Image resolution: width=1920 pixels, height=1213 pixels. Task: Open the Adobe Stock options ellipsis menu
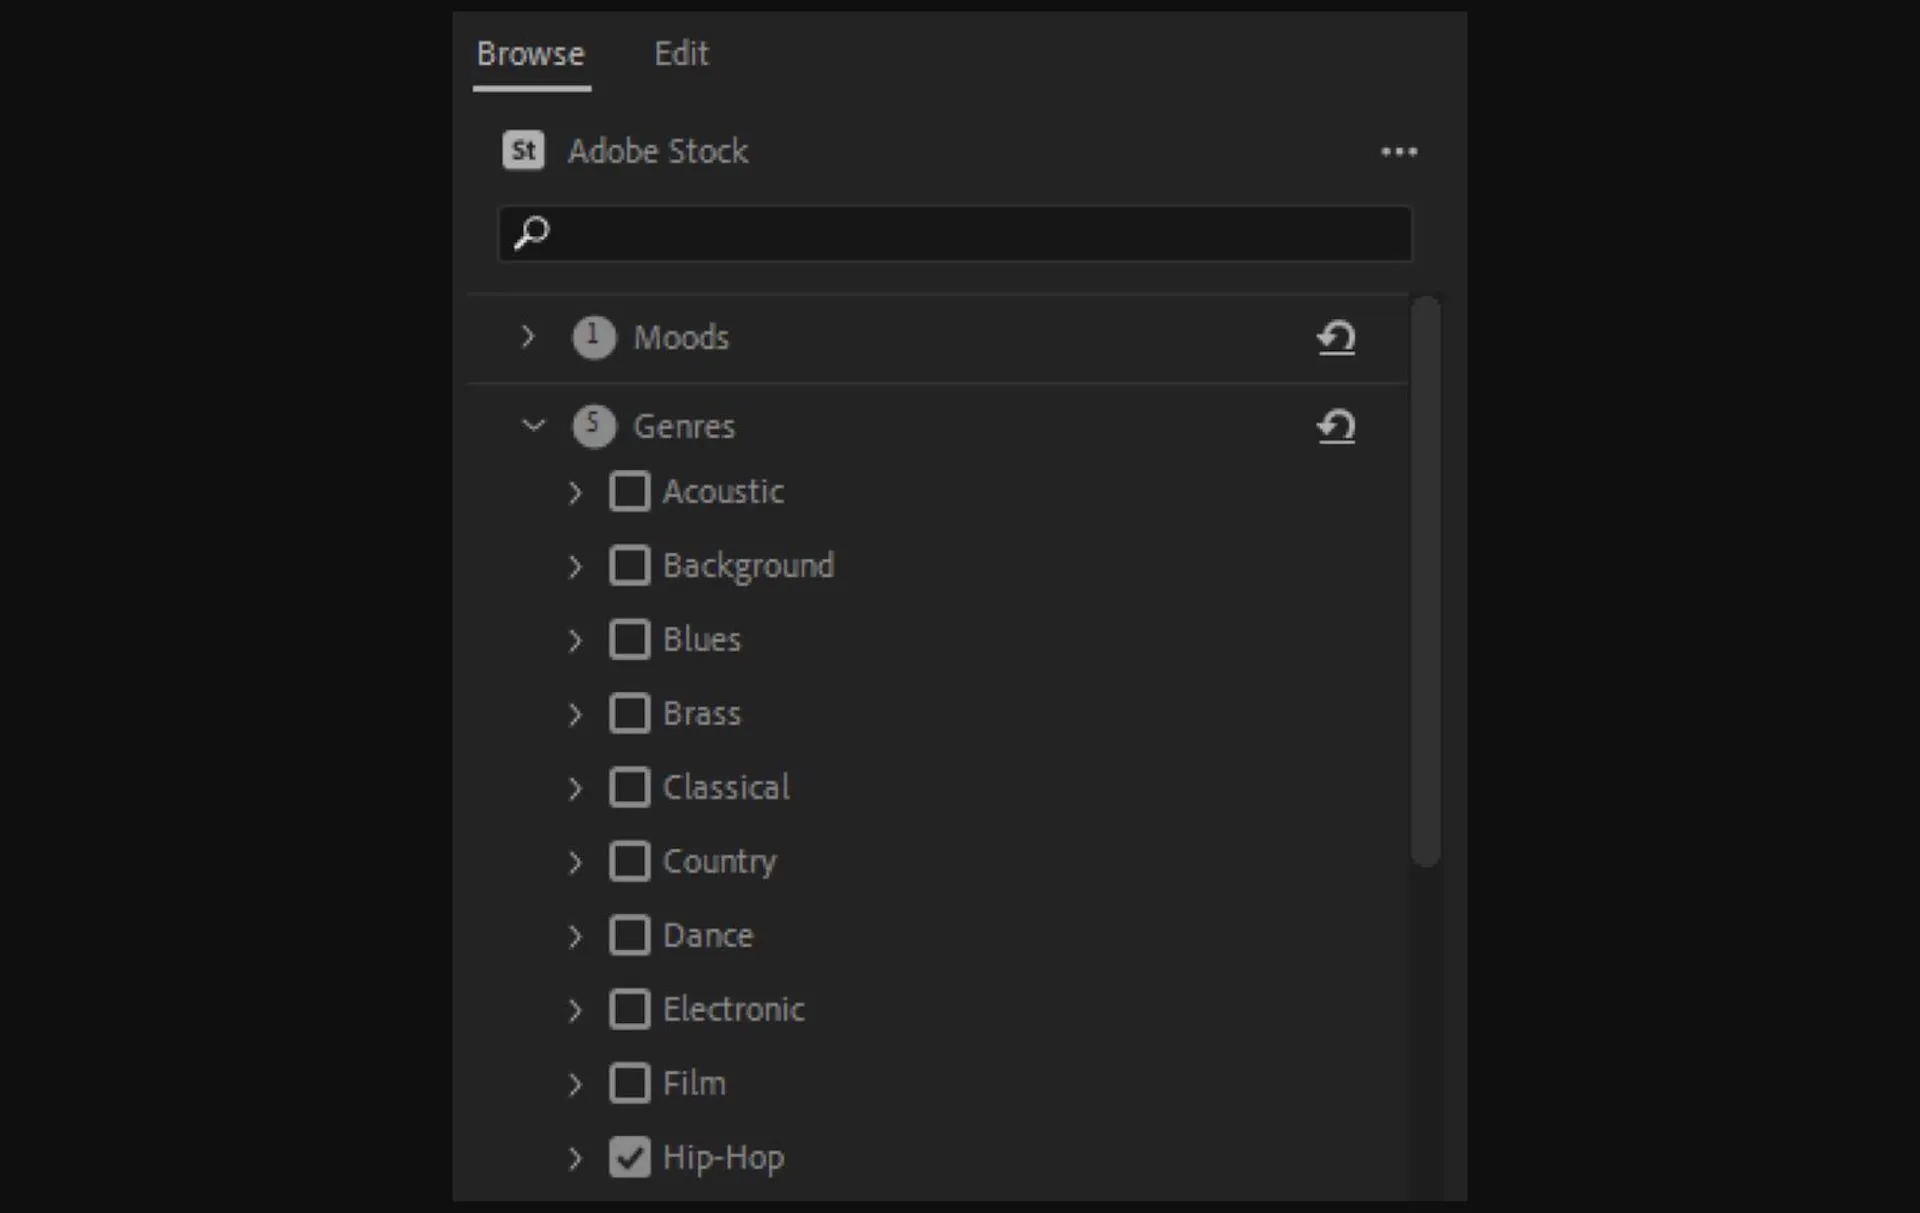tap(1399, 151)
